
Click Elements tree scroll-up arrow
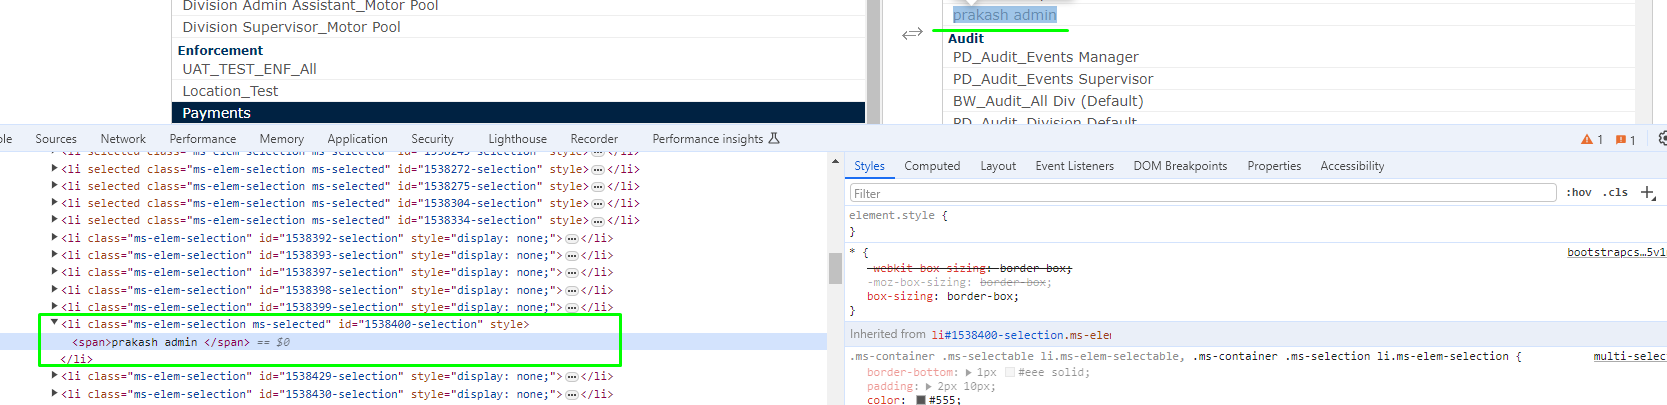coord(835,161)
